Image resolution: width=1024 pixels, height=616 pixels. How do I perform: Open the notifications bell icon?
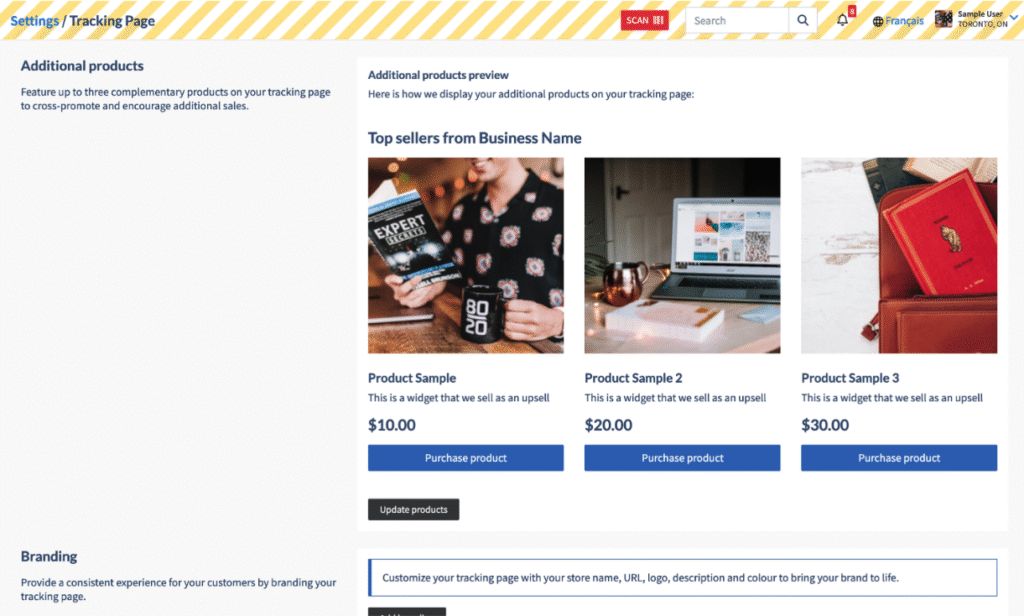(842, 20)
